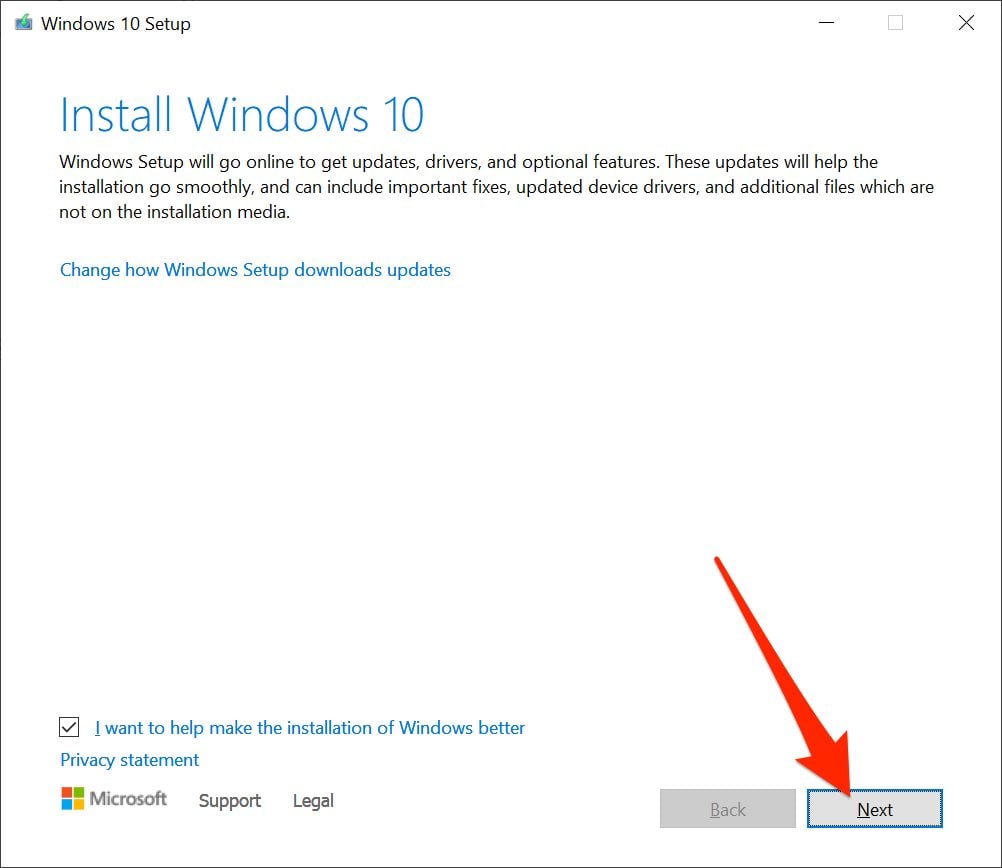Open the Privacy statement link
This screenshot has width=1002, height=868.
click(129, 760)
